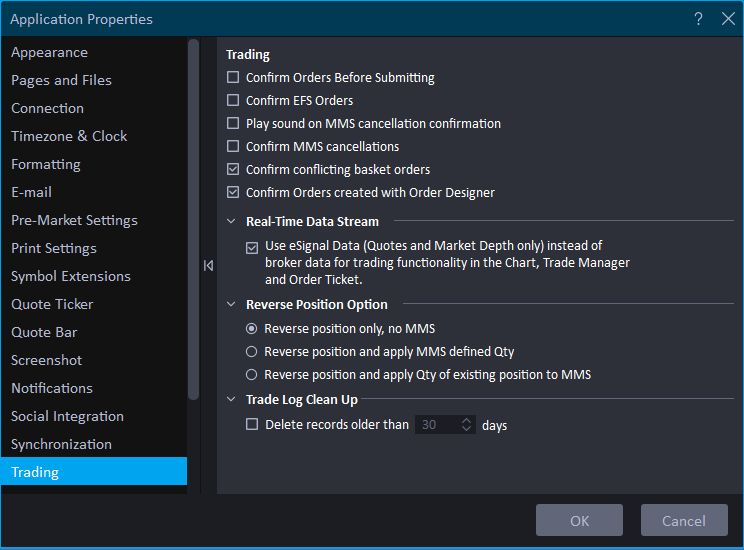Go to Quote Ticker settings

53,304
